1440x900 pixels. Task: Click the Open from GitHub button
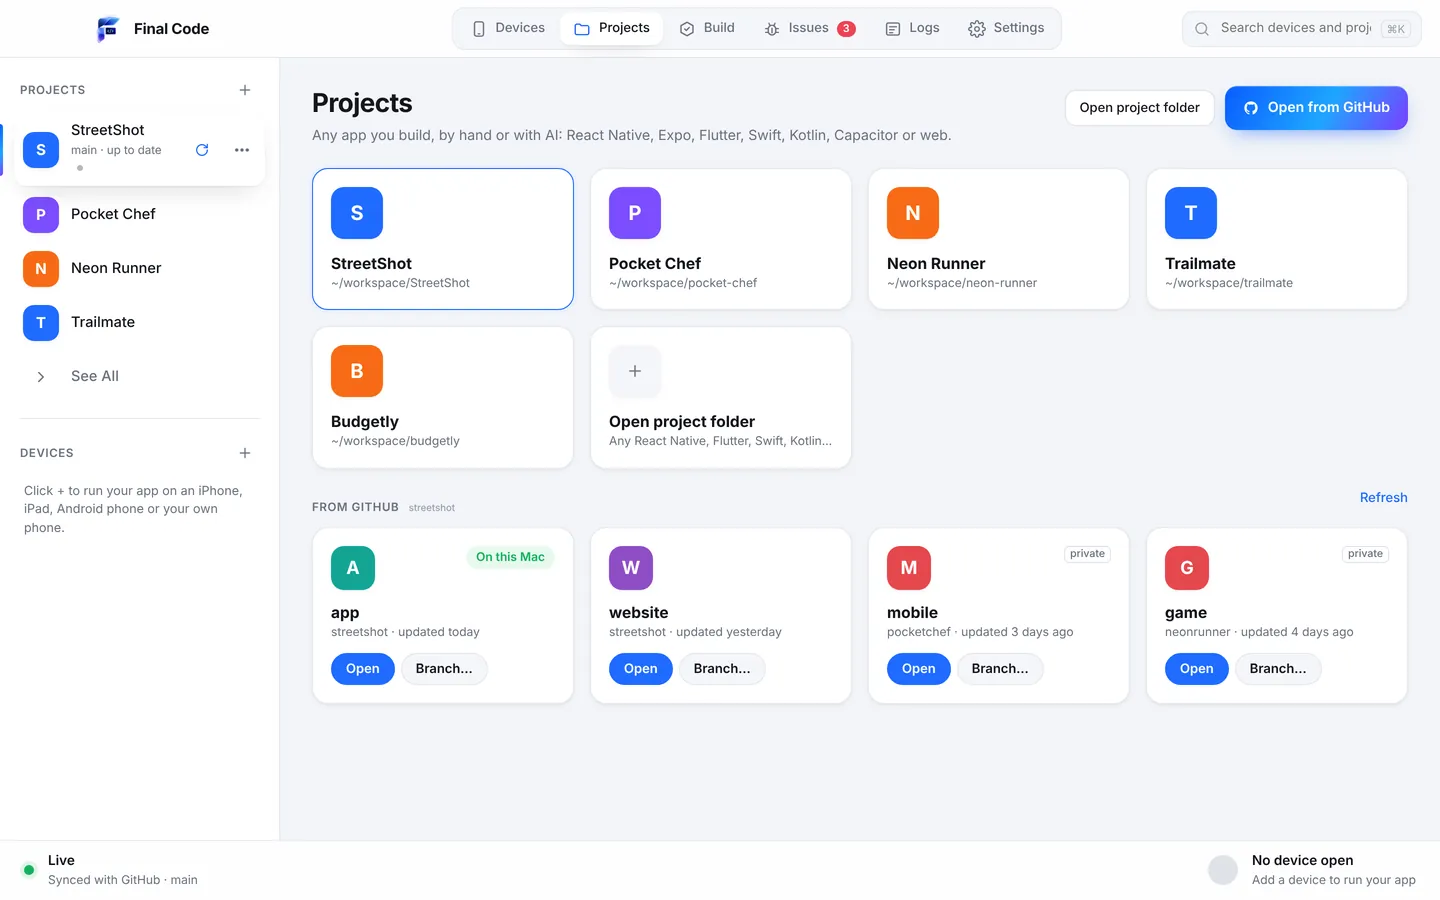point(1316,108)
